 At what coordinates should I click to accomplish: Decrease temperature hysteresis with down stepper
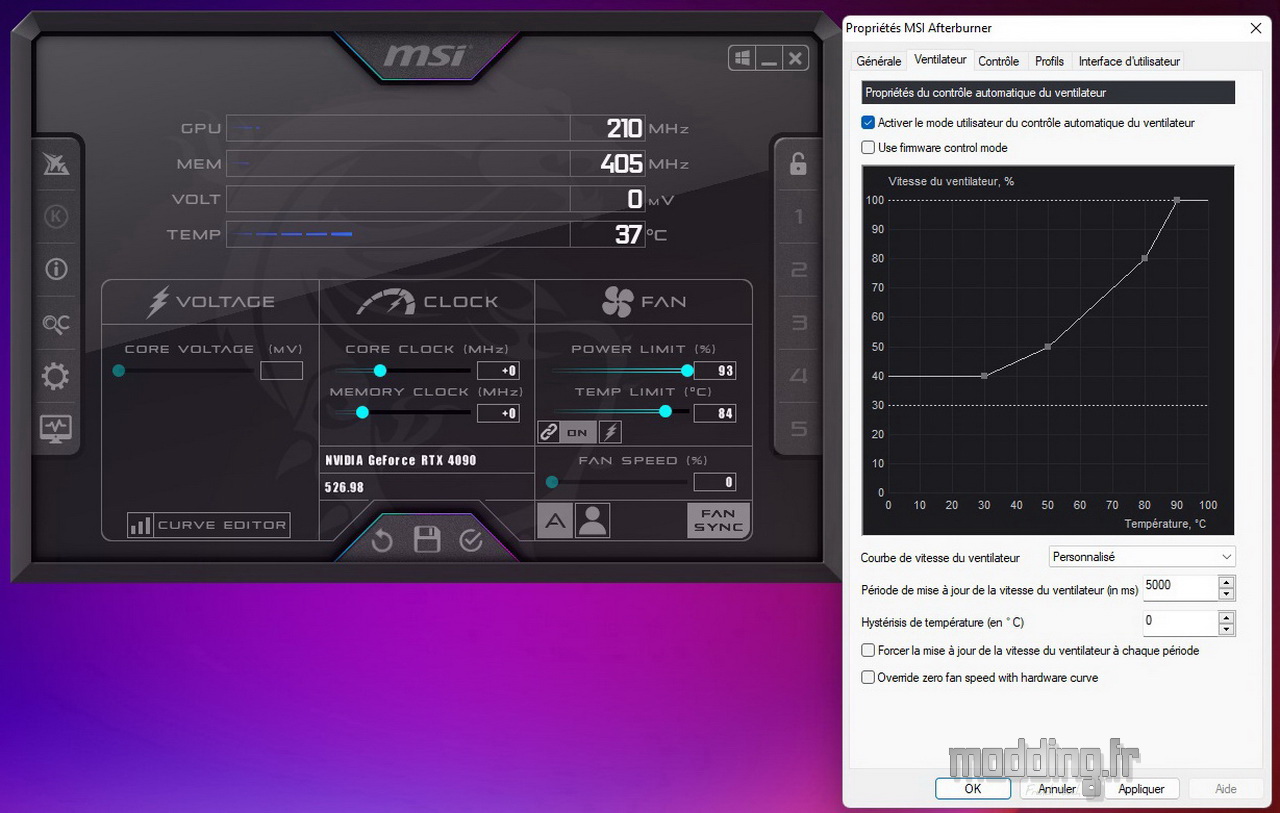pyautogui.click(x=1227, y=629)
